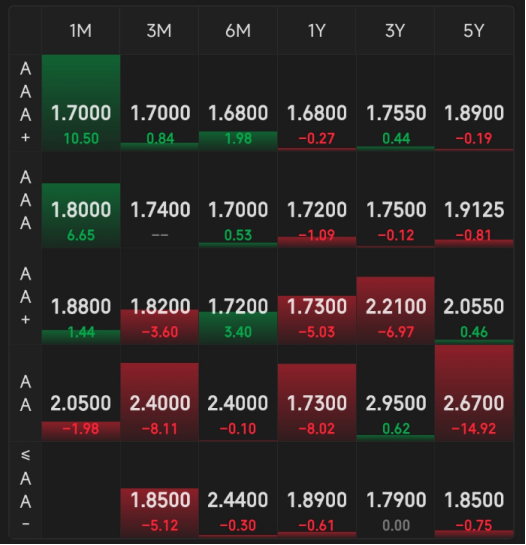Image resolution: width=526 pixels, height=545 pixels.
Task: Click AA 3M cell showing -8.11
Action: tap(160, 393)
